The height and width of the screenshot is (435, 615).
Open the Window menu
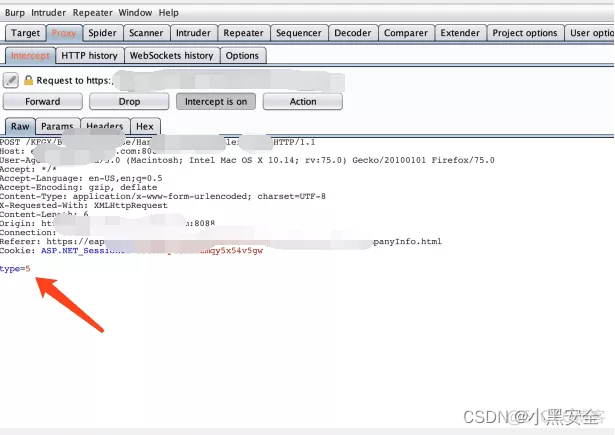135,13
